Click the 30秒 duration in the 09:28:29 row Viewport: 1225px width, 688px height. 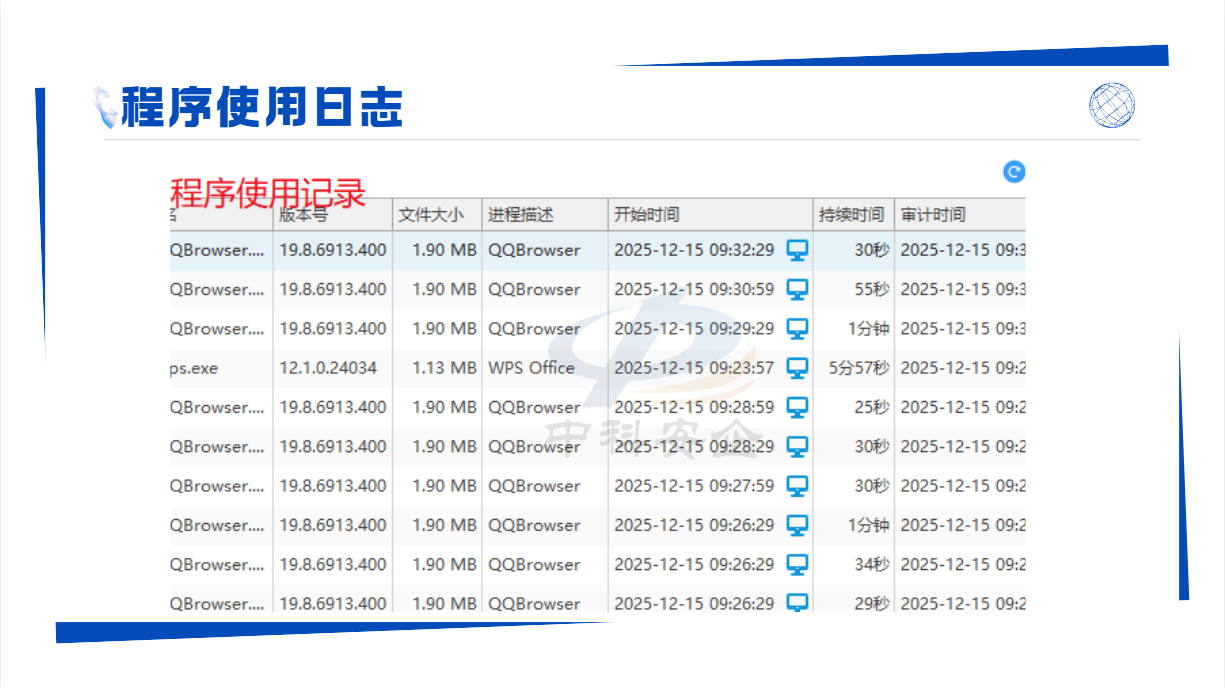872,446
